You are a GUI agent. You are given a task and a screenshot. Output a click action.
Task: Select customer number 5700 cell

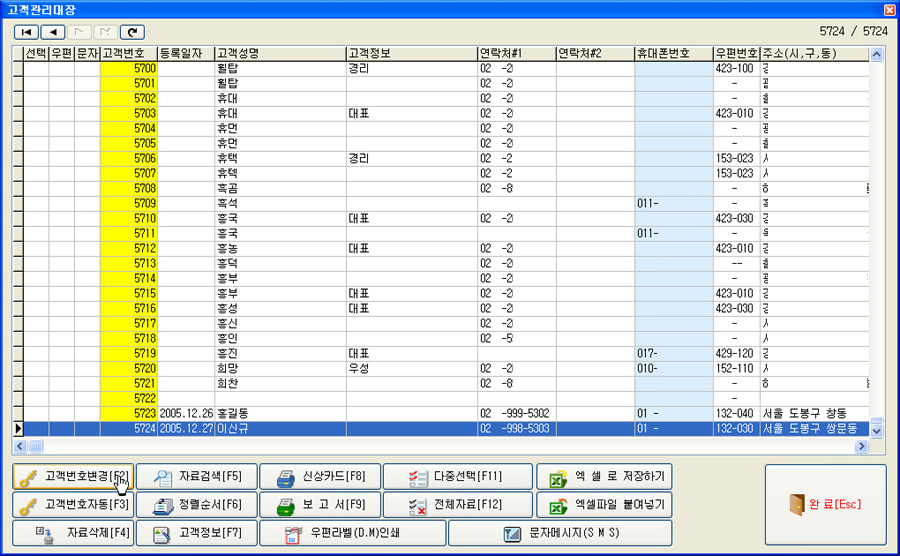(129, 69)
